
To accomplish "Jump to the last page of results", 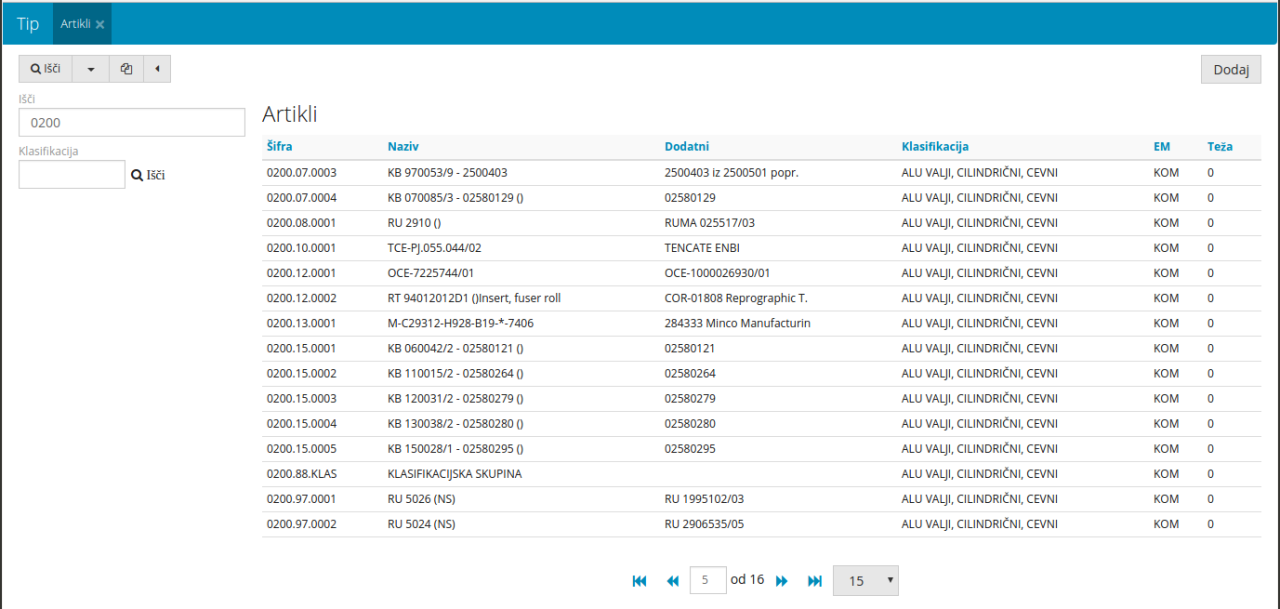I will [815, 581].
